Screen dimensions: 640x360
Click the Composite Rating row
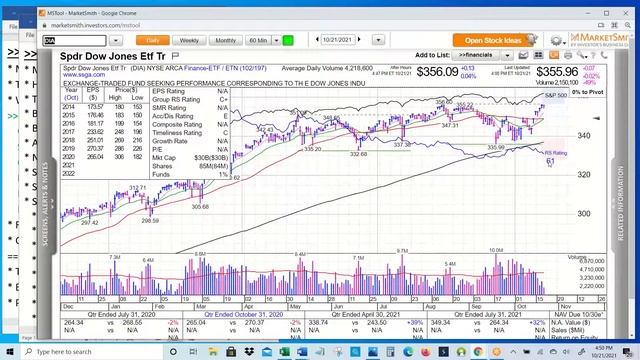[190, 124]
